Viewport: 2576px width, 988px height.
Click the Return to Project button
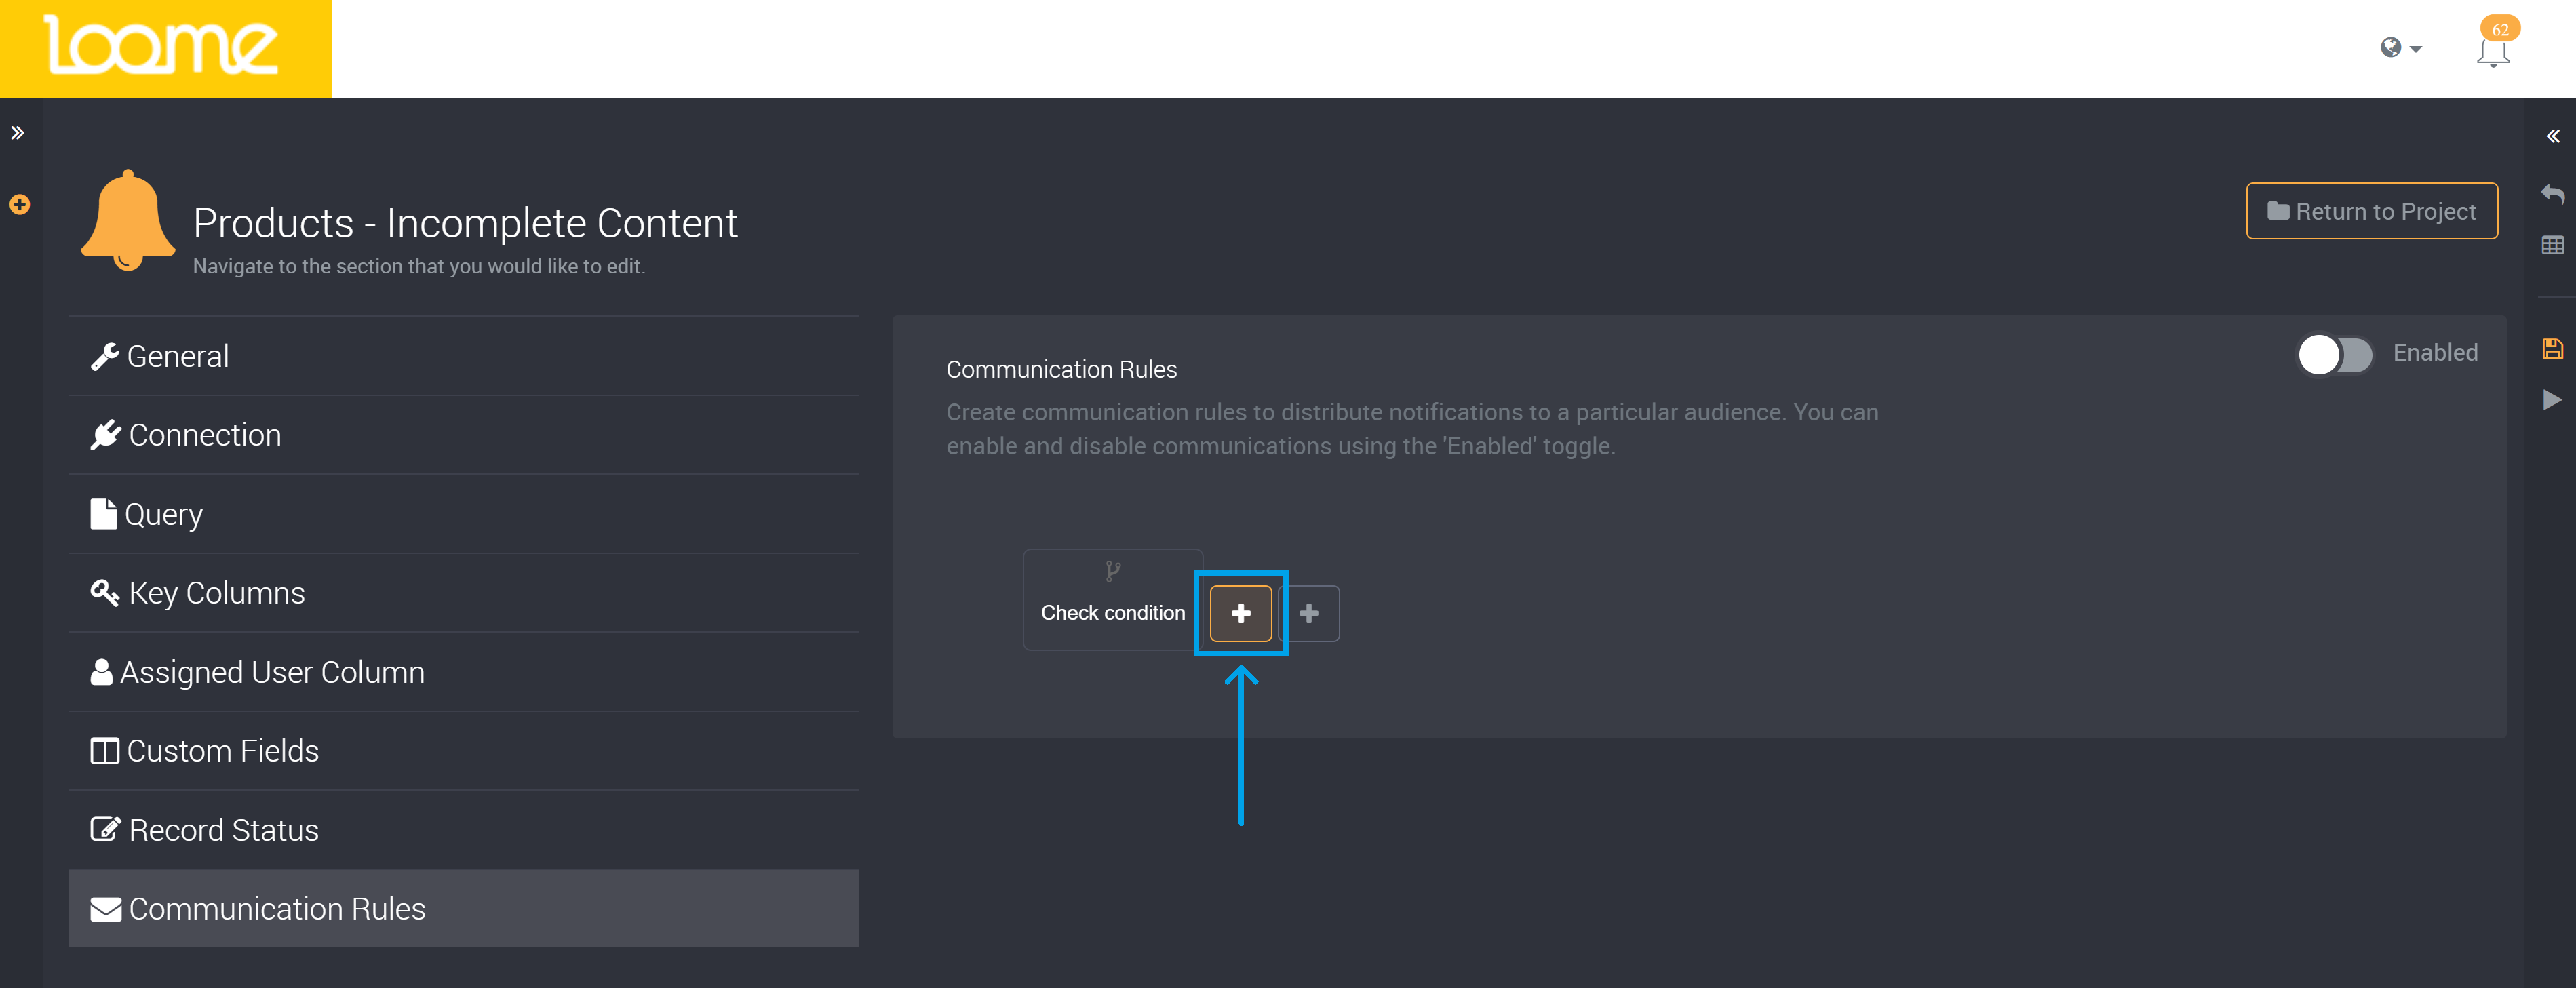click(x=2371, y=211)
